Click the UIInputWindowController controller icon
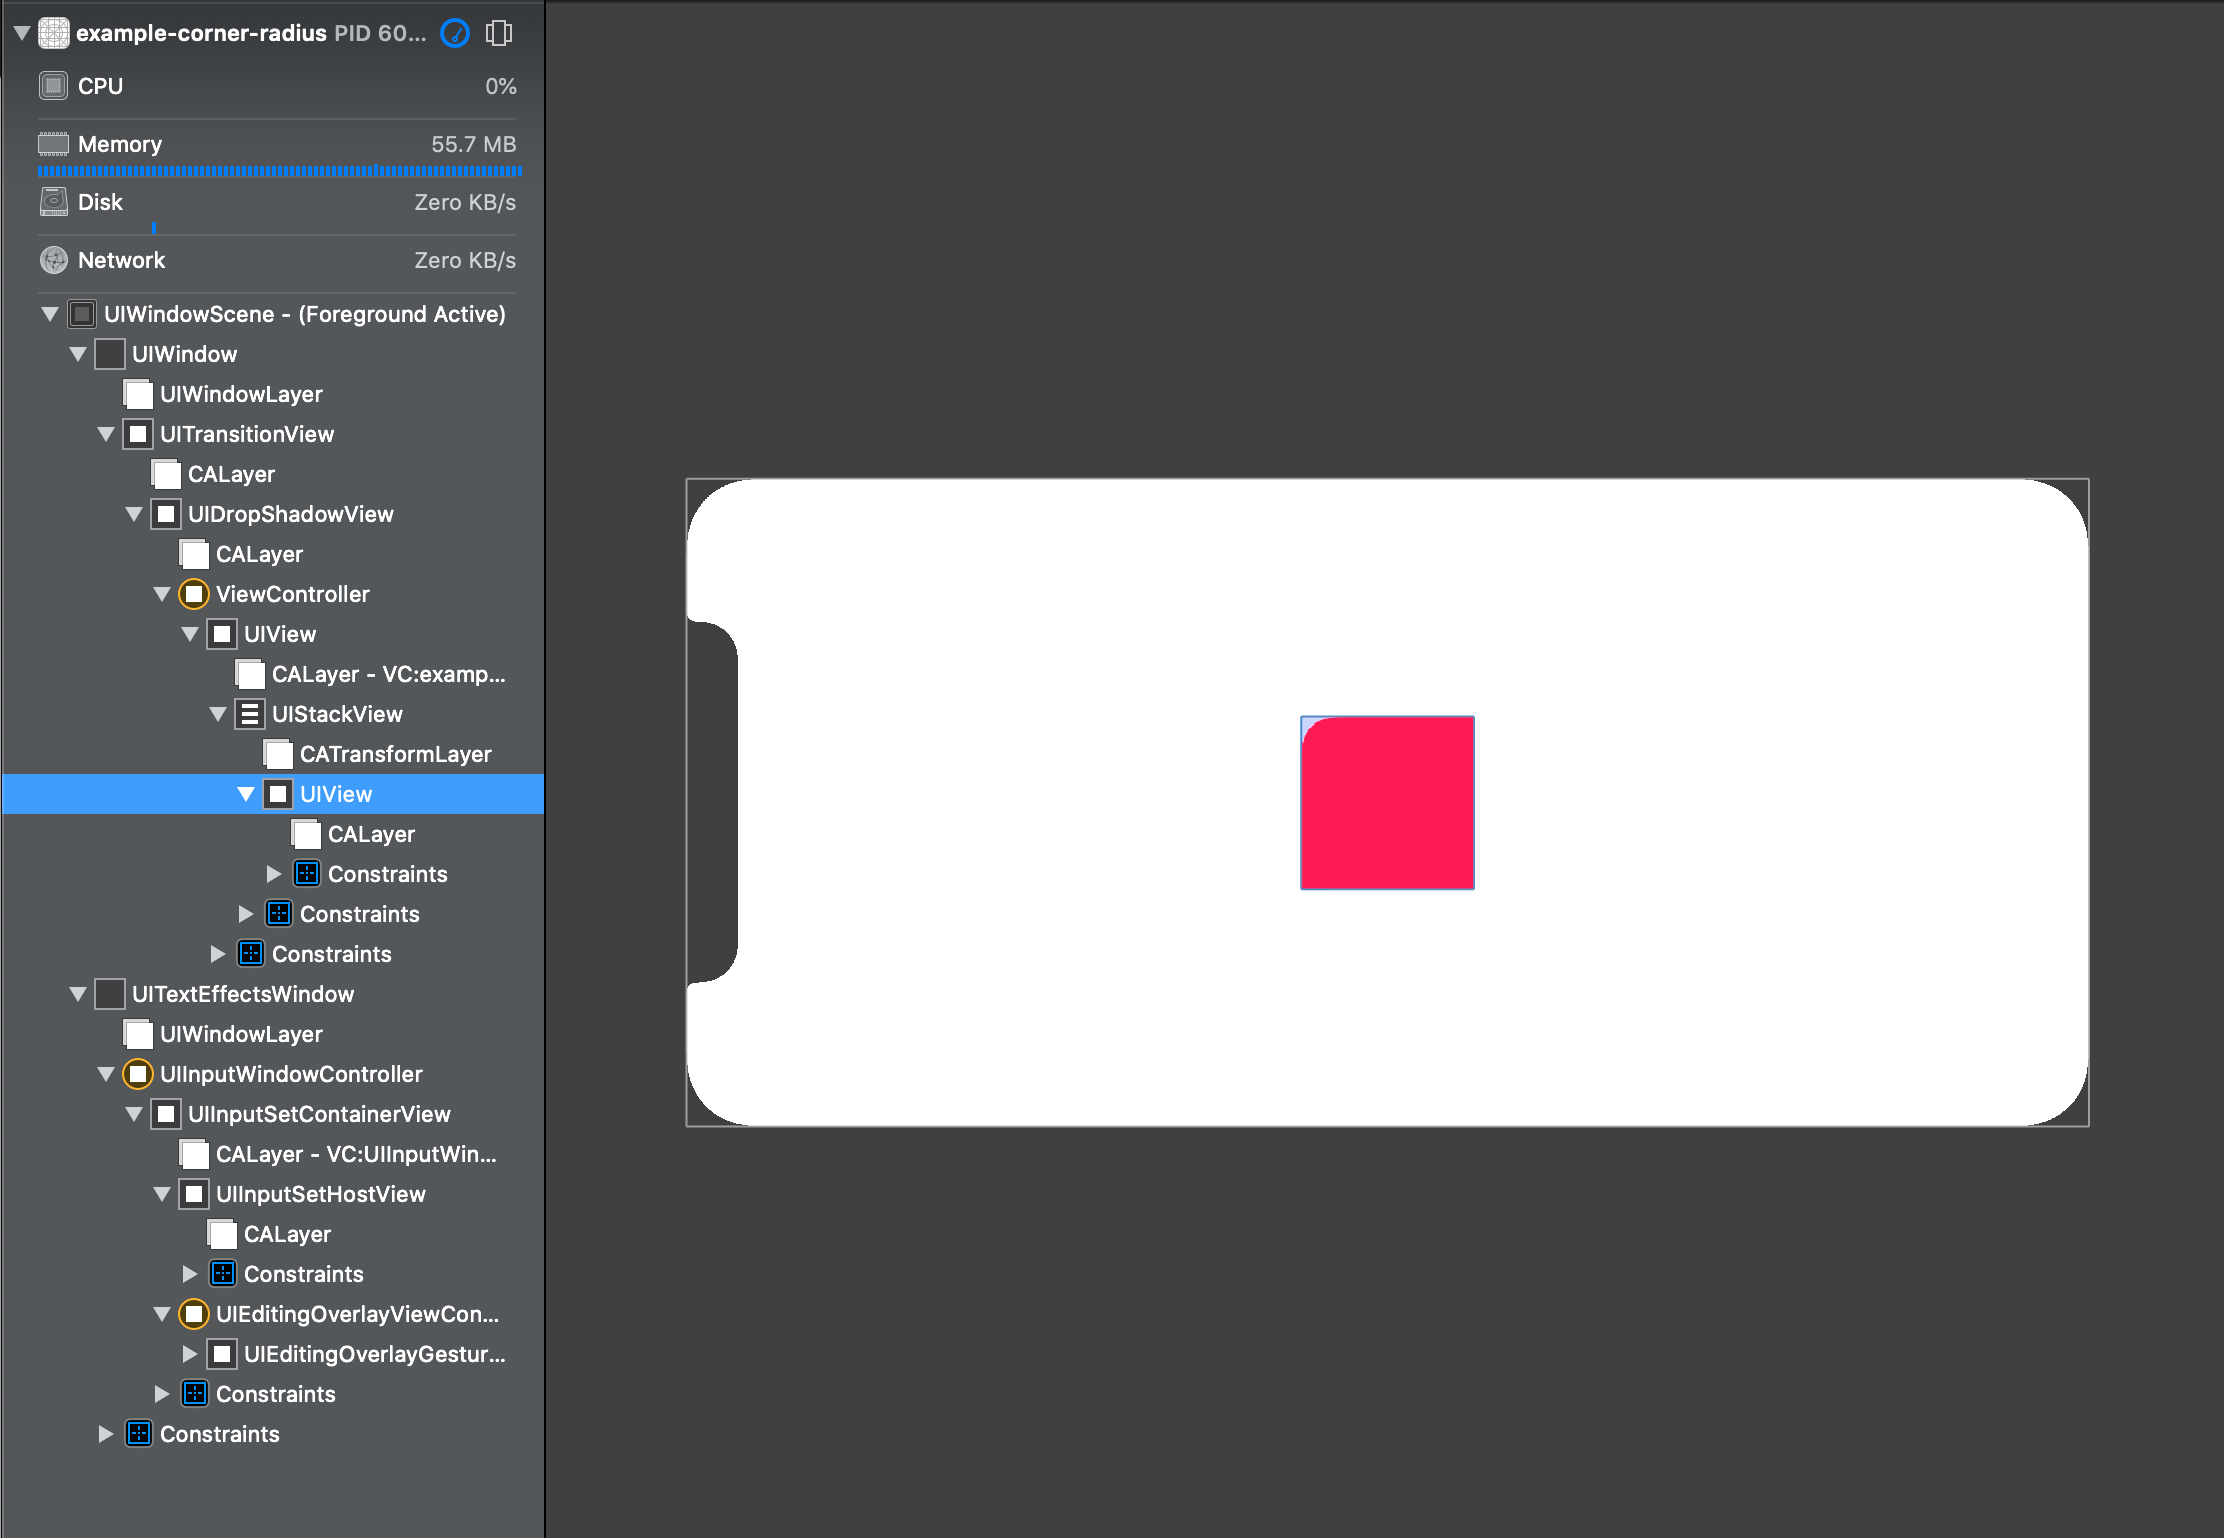 tap(138, 1074)
